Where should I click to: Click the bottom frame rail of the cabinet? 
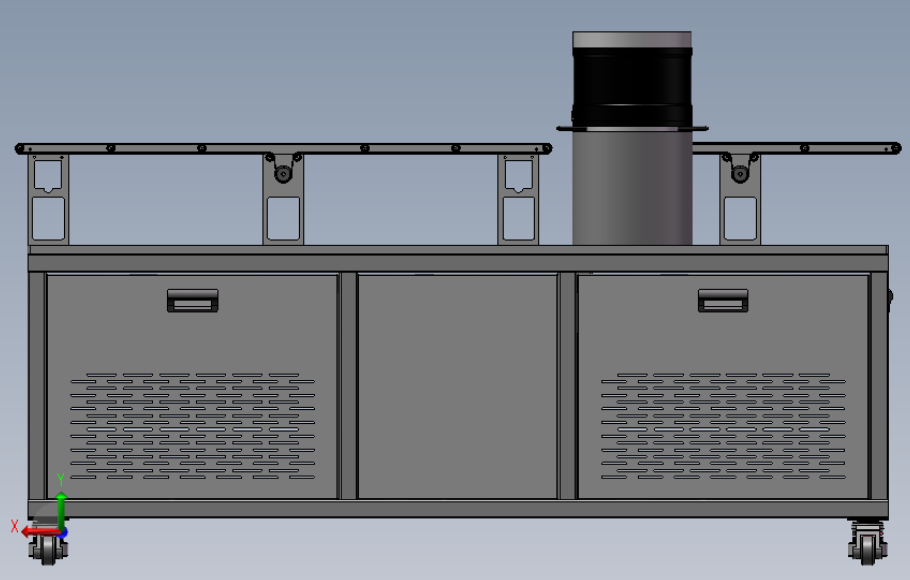pos(458,509)
